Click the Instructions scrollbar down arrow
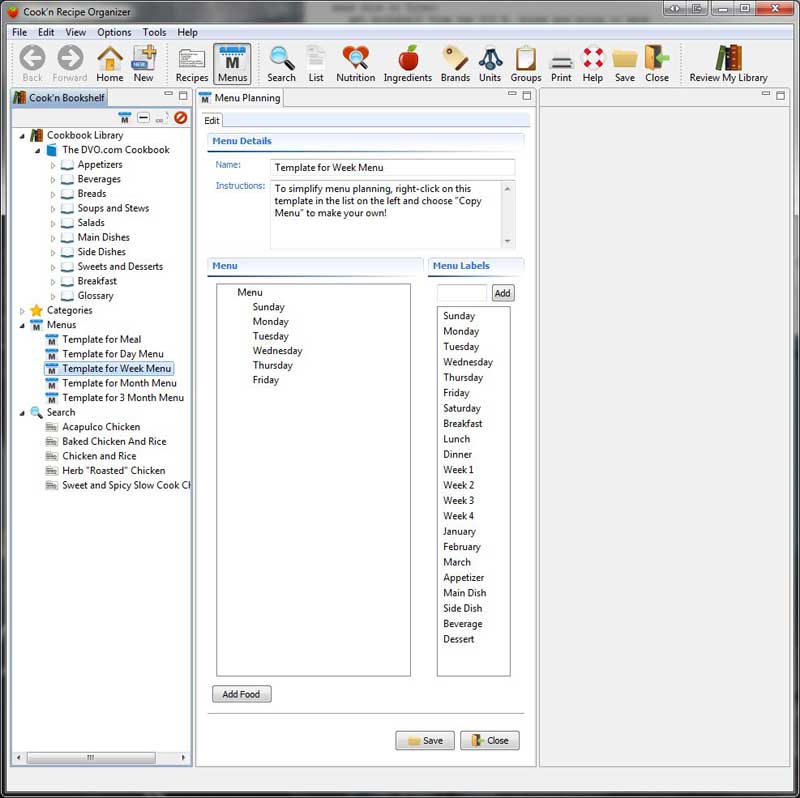This screenshot has width=800, height=798. pos(507,241)
